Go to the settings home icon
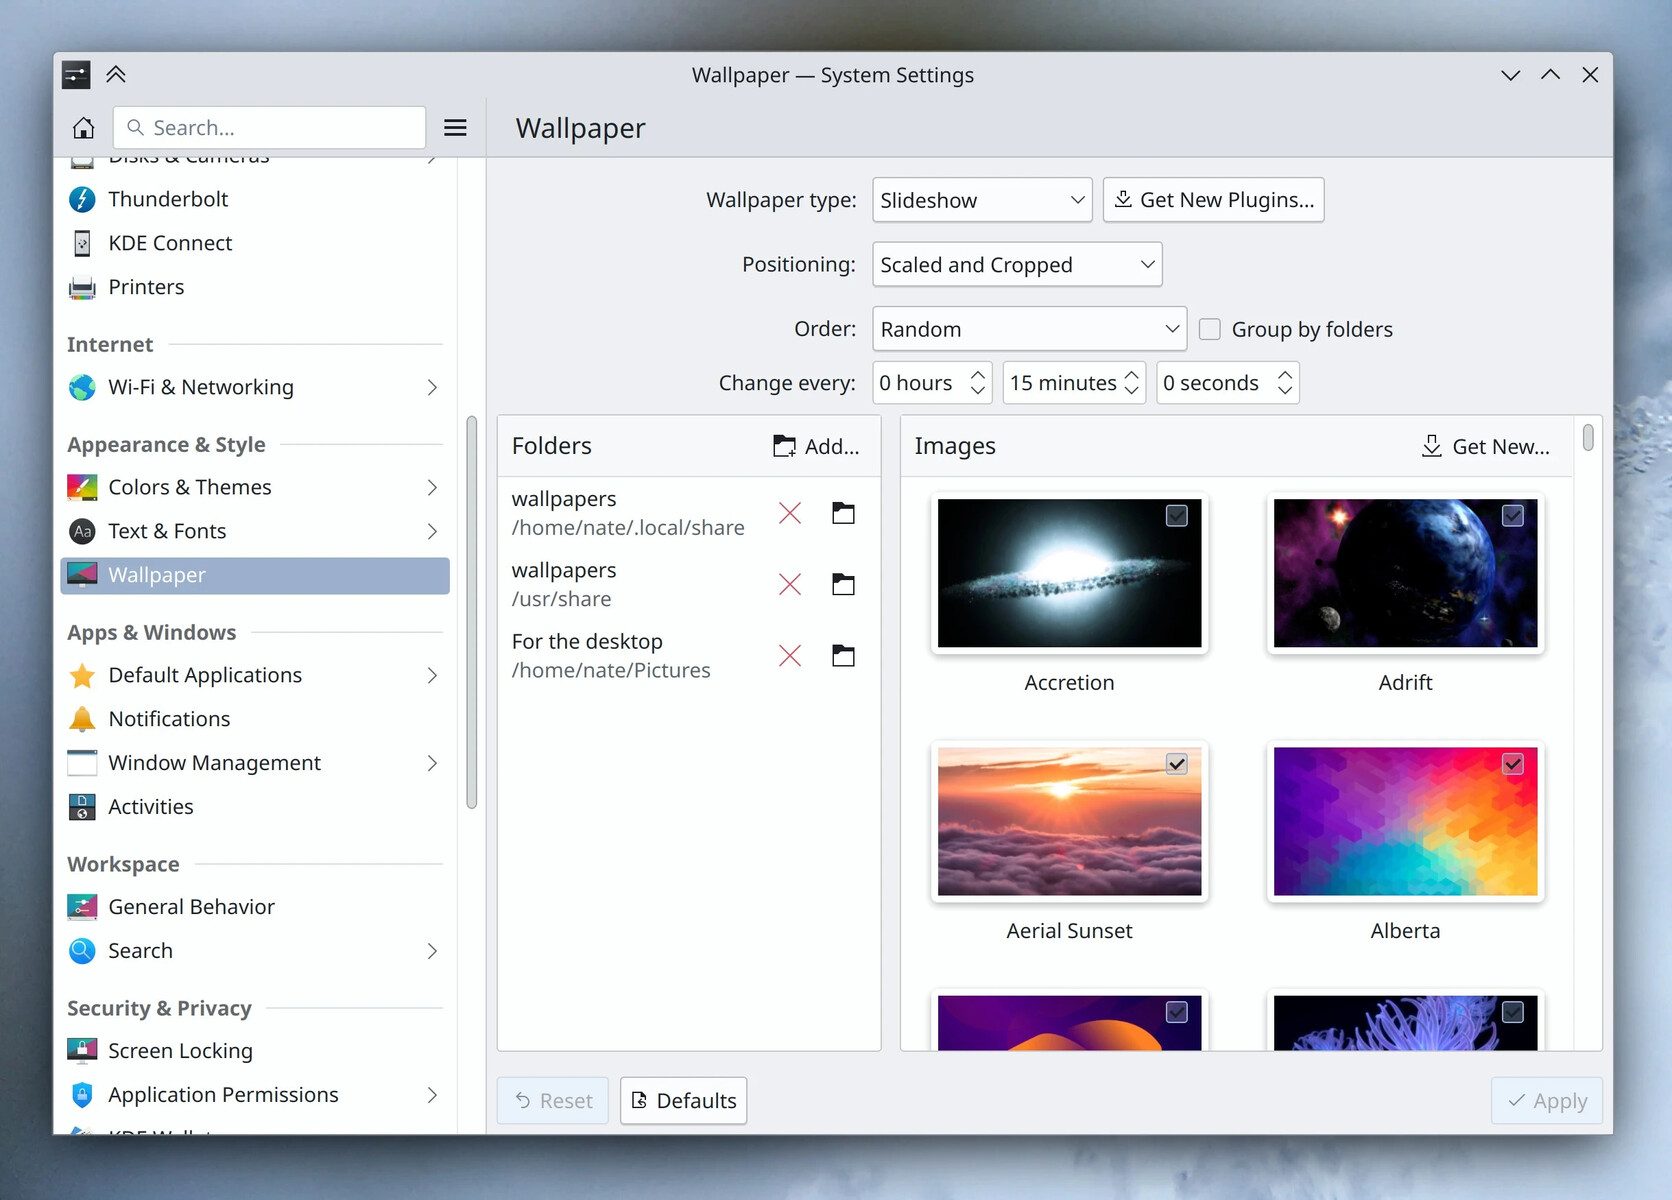 coord(84,128)
